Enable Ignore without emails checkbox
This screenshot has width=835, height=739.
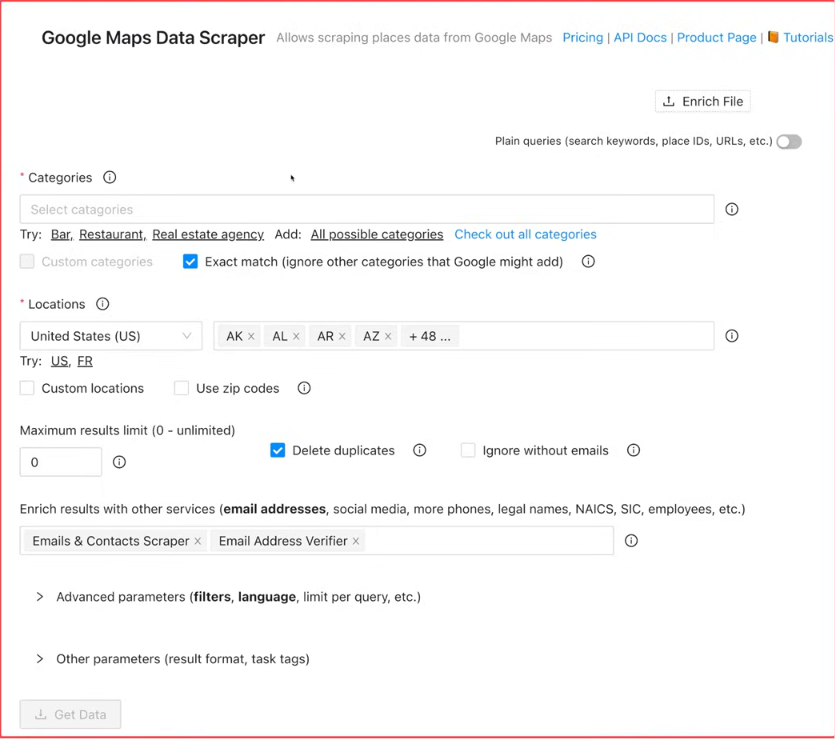tap(468, 450)
